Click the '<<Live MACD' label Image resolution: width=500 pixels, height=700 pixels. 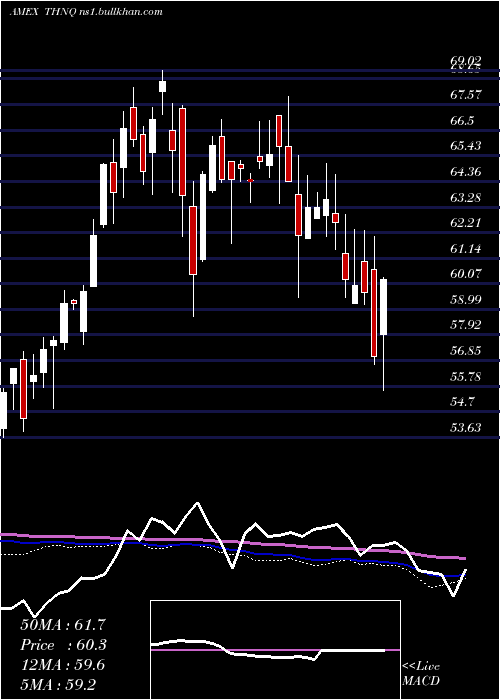pyautogui.click(x=421, y=673)
